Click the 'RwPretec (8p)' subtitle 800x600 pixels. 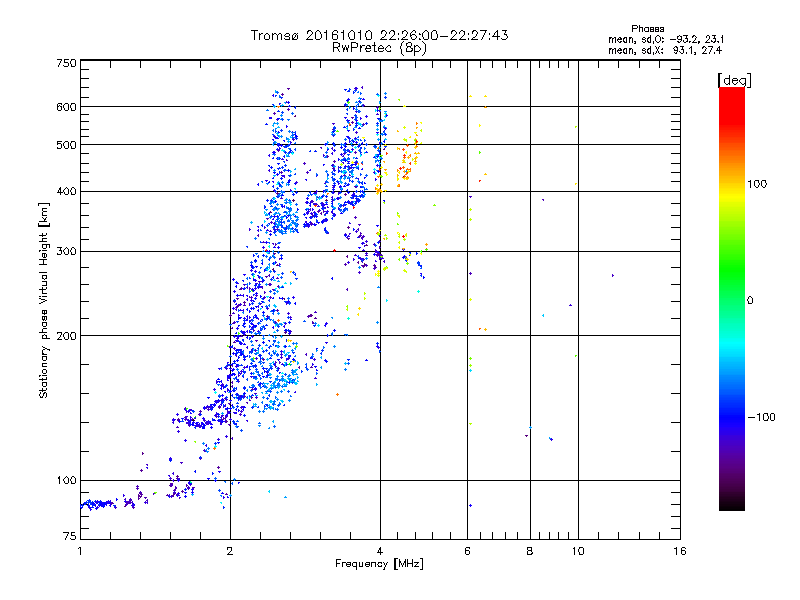379,48
